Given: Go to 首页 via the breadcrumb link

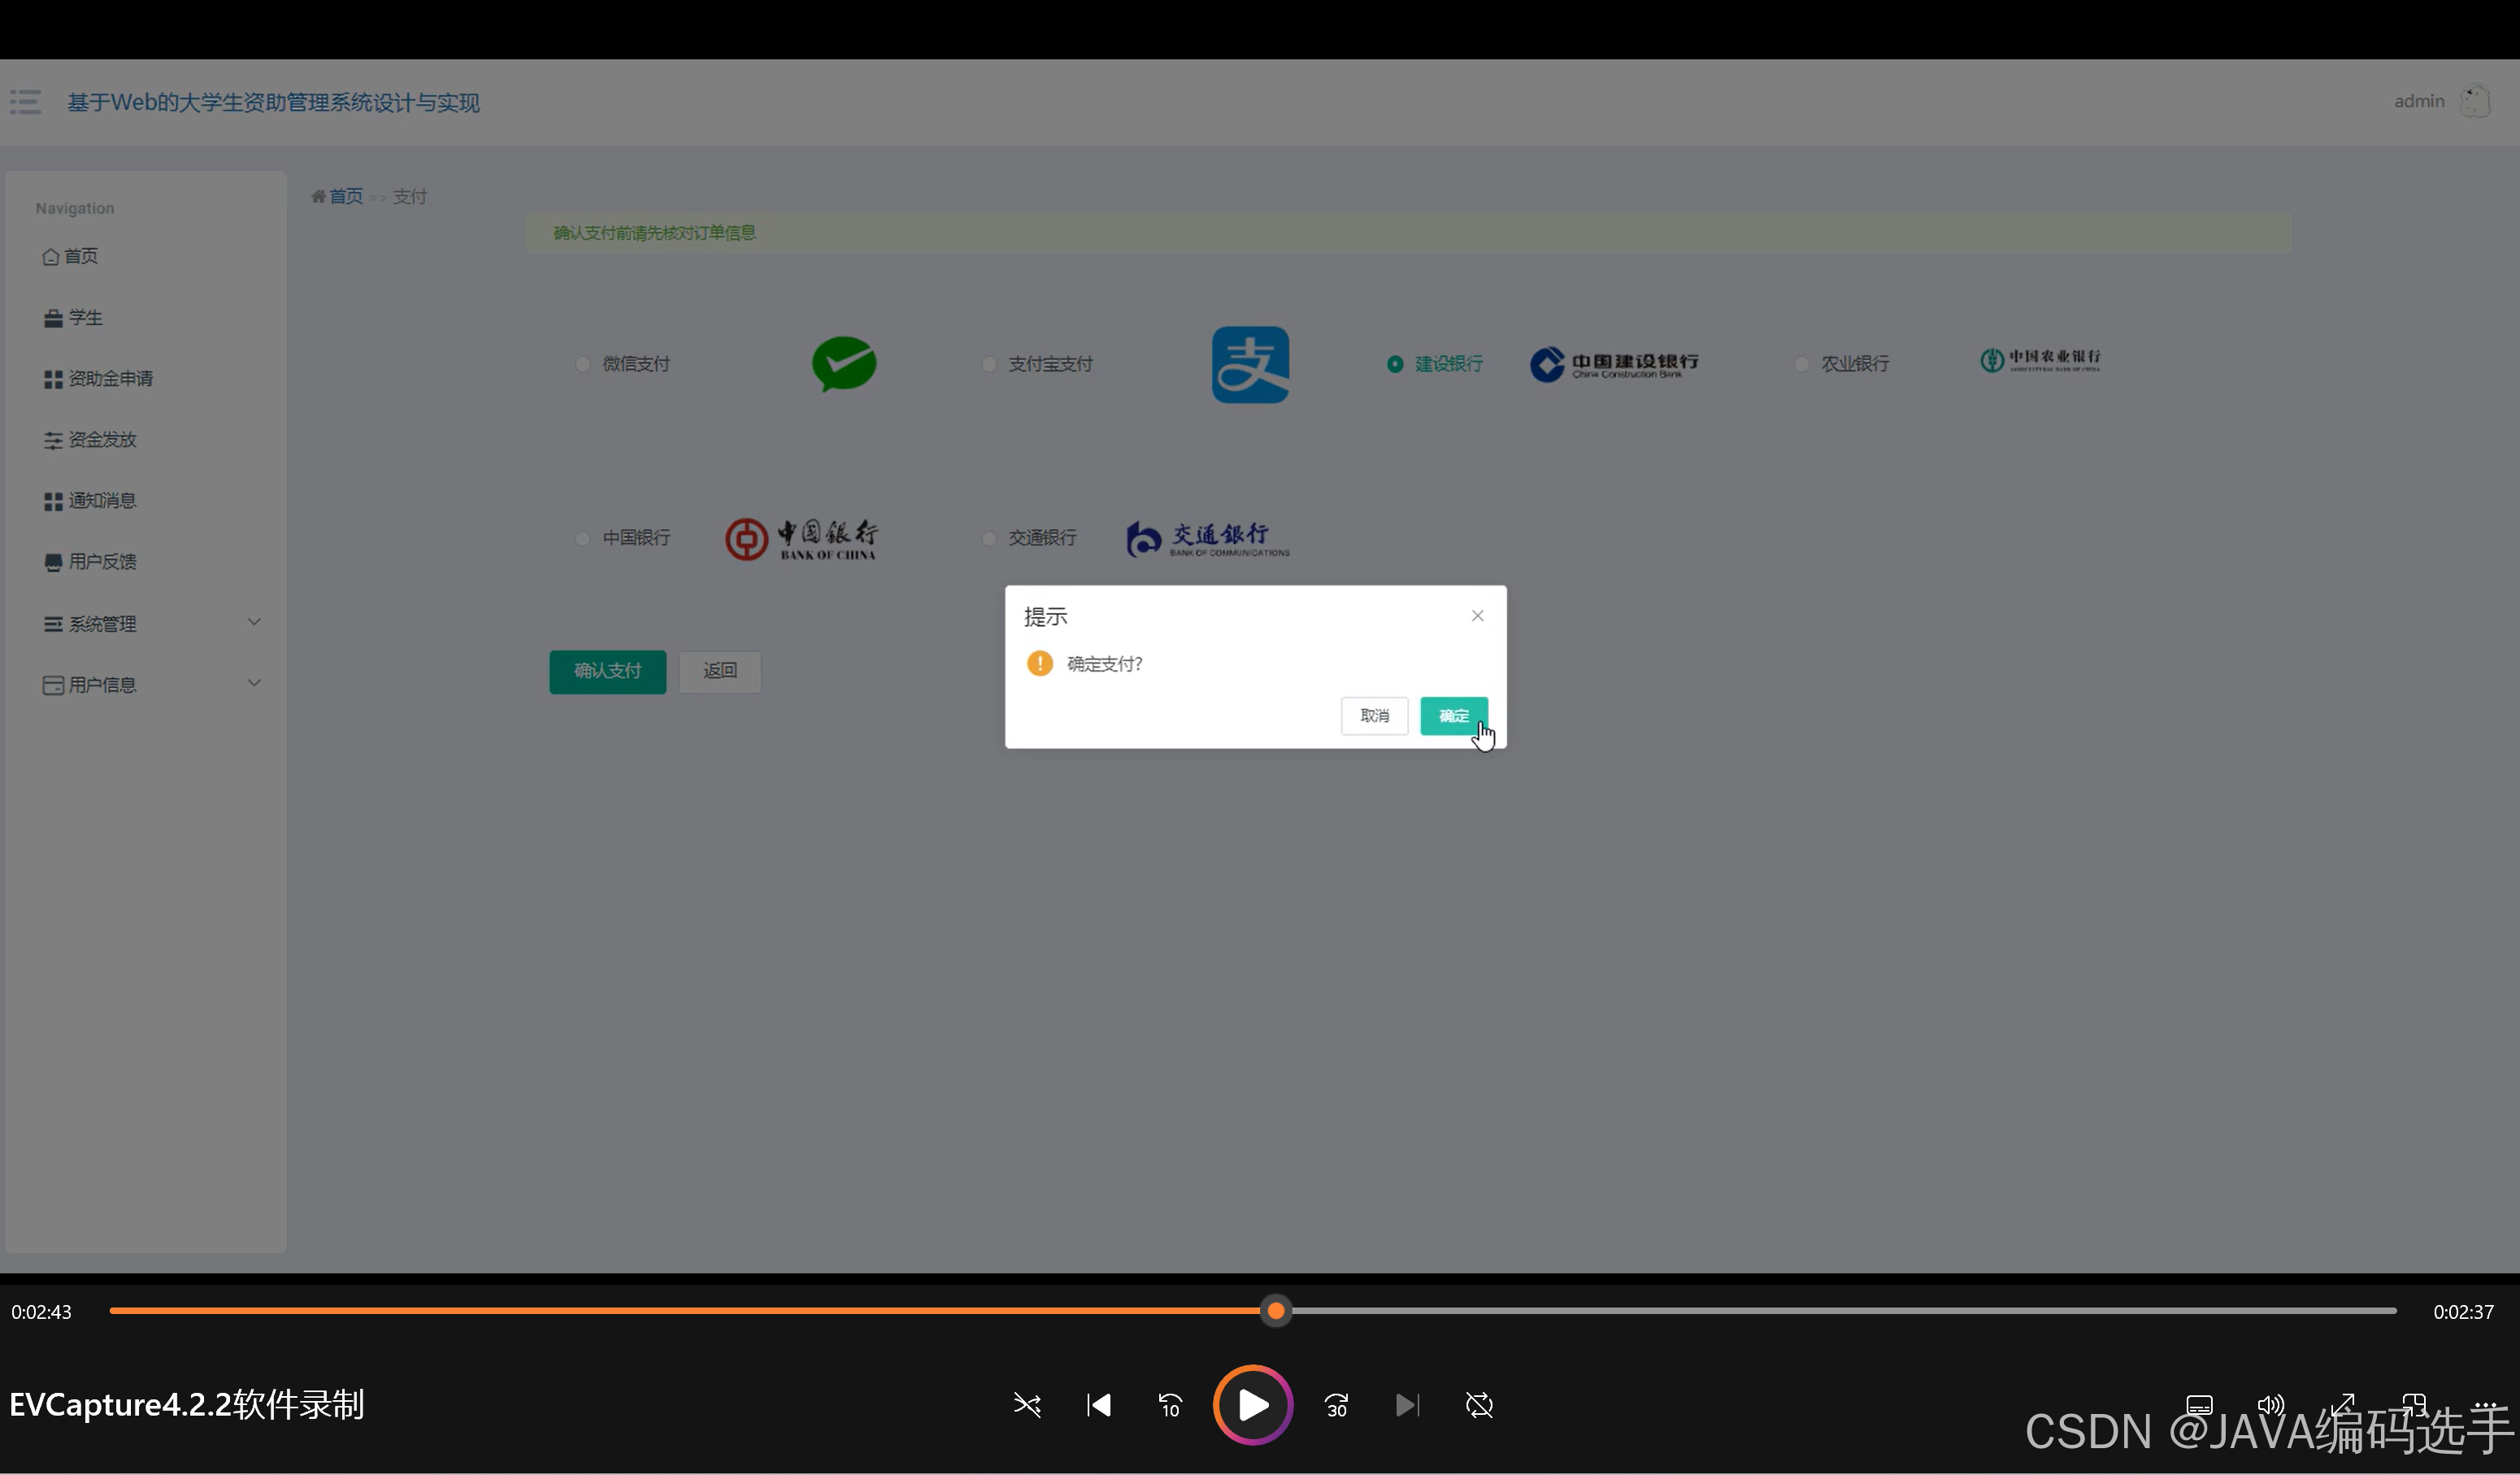Looking at the screenshot, I should coord(346,196).
